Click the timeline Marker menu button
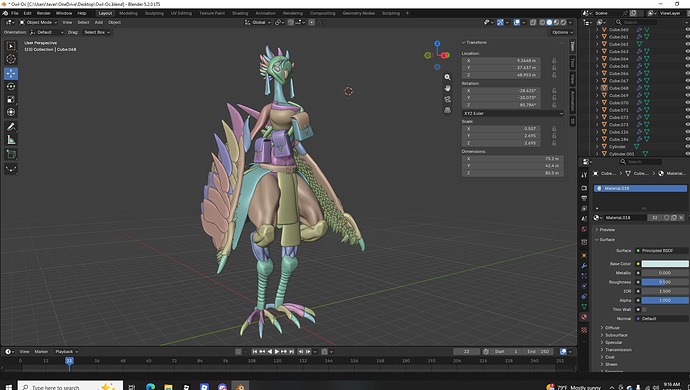 41,351
